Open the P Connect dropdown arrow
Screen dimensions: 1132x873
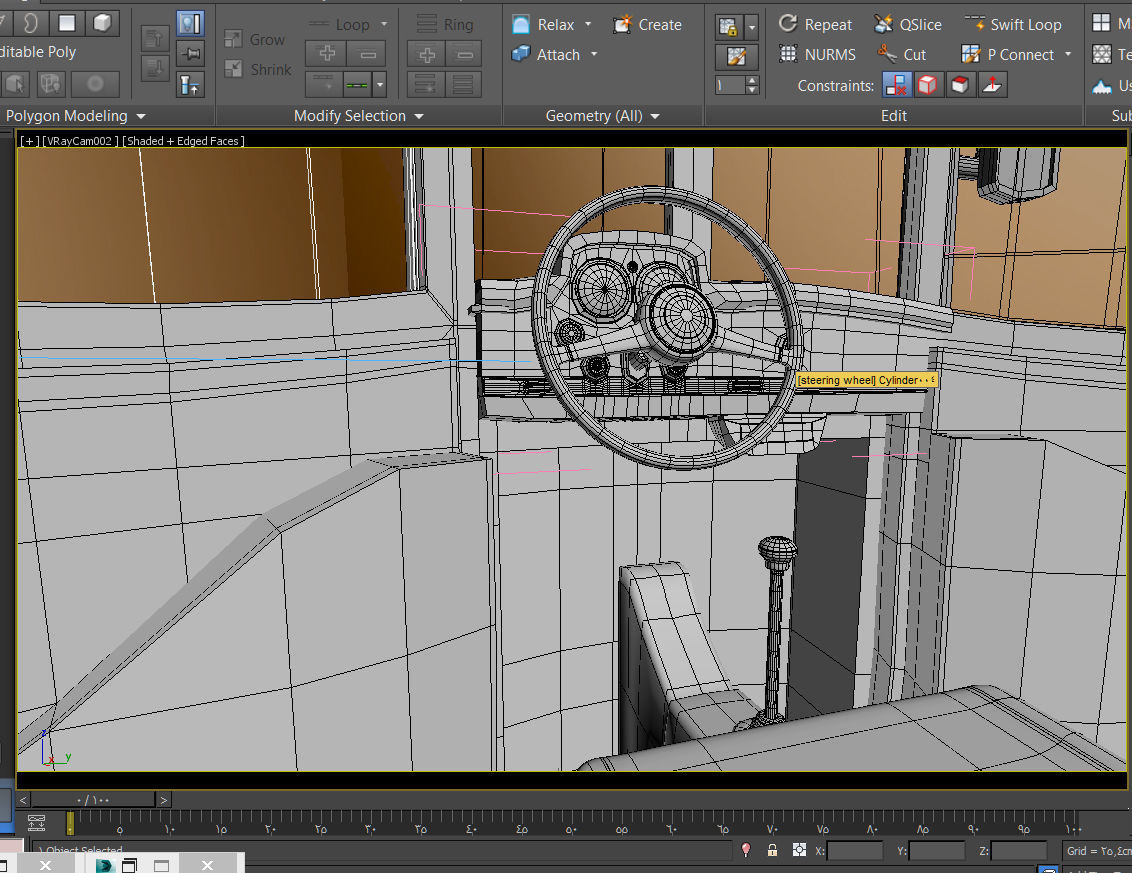[x=1068, y=54]
